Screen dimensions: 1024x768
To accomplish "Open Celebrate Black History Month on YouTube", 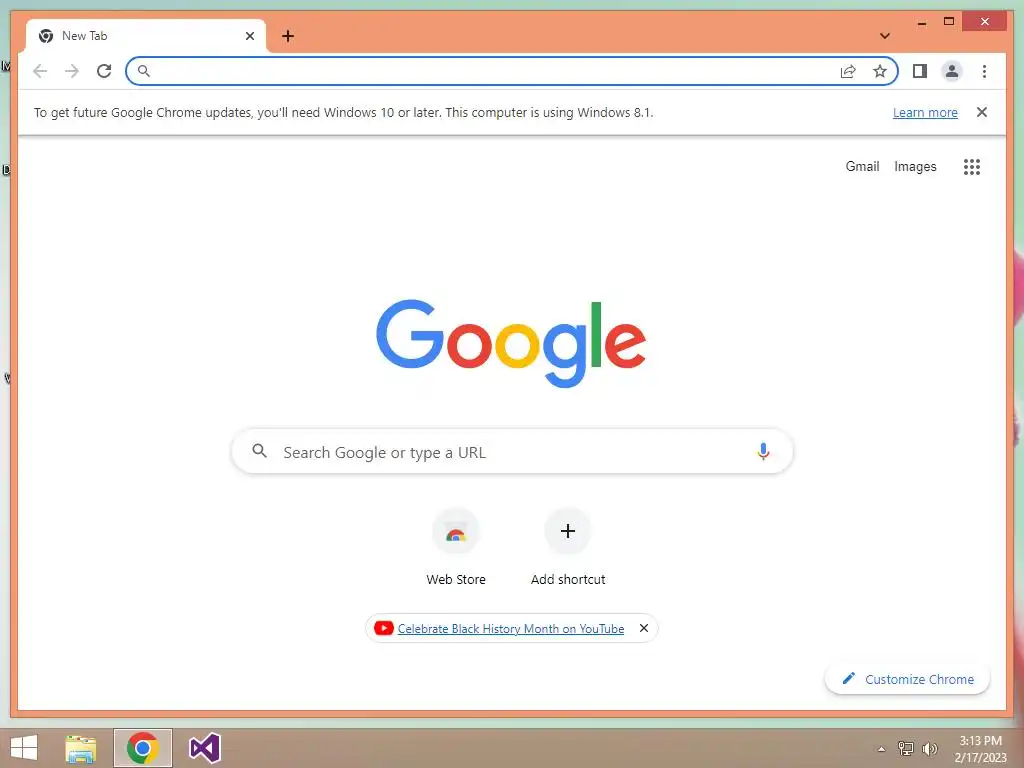I will 511,629.
